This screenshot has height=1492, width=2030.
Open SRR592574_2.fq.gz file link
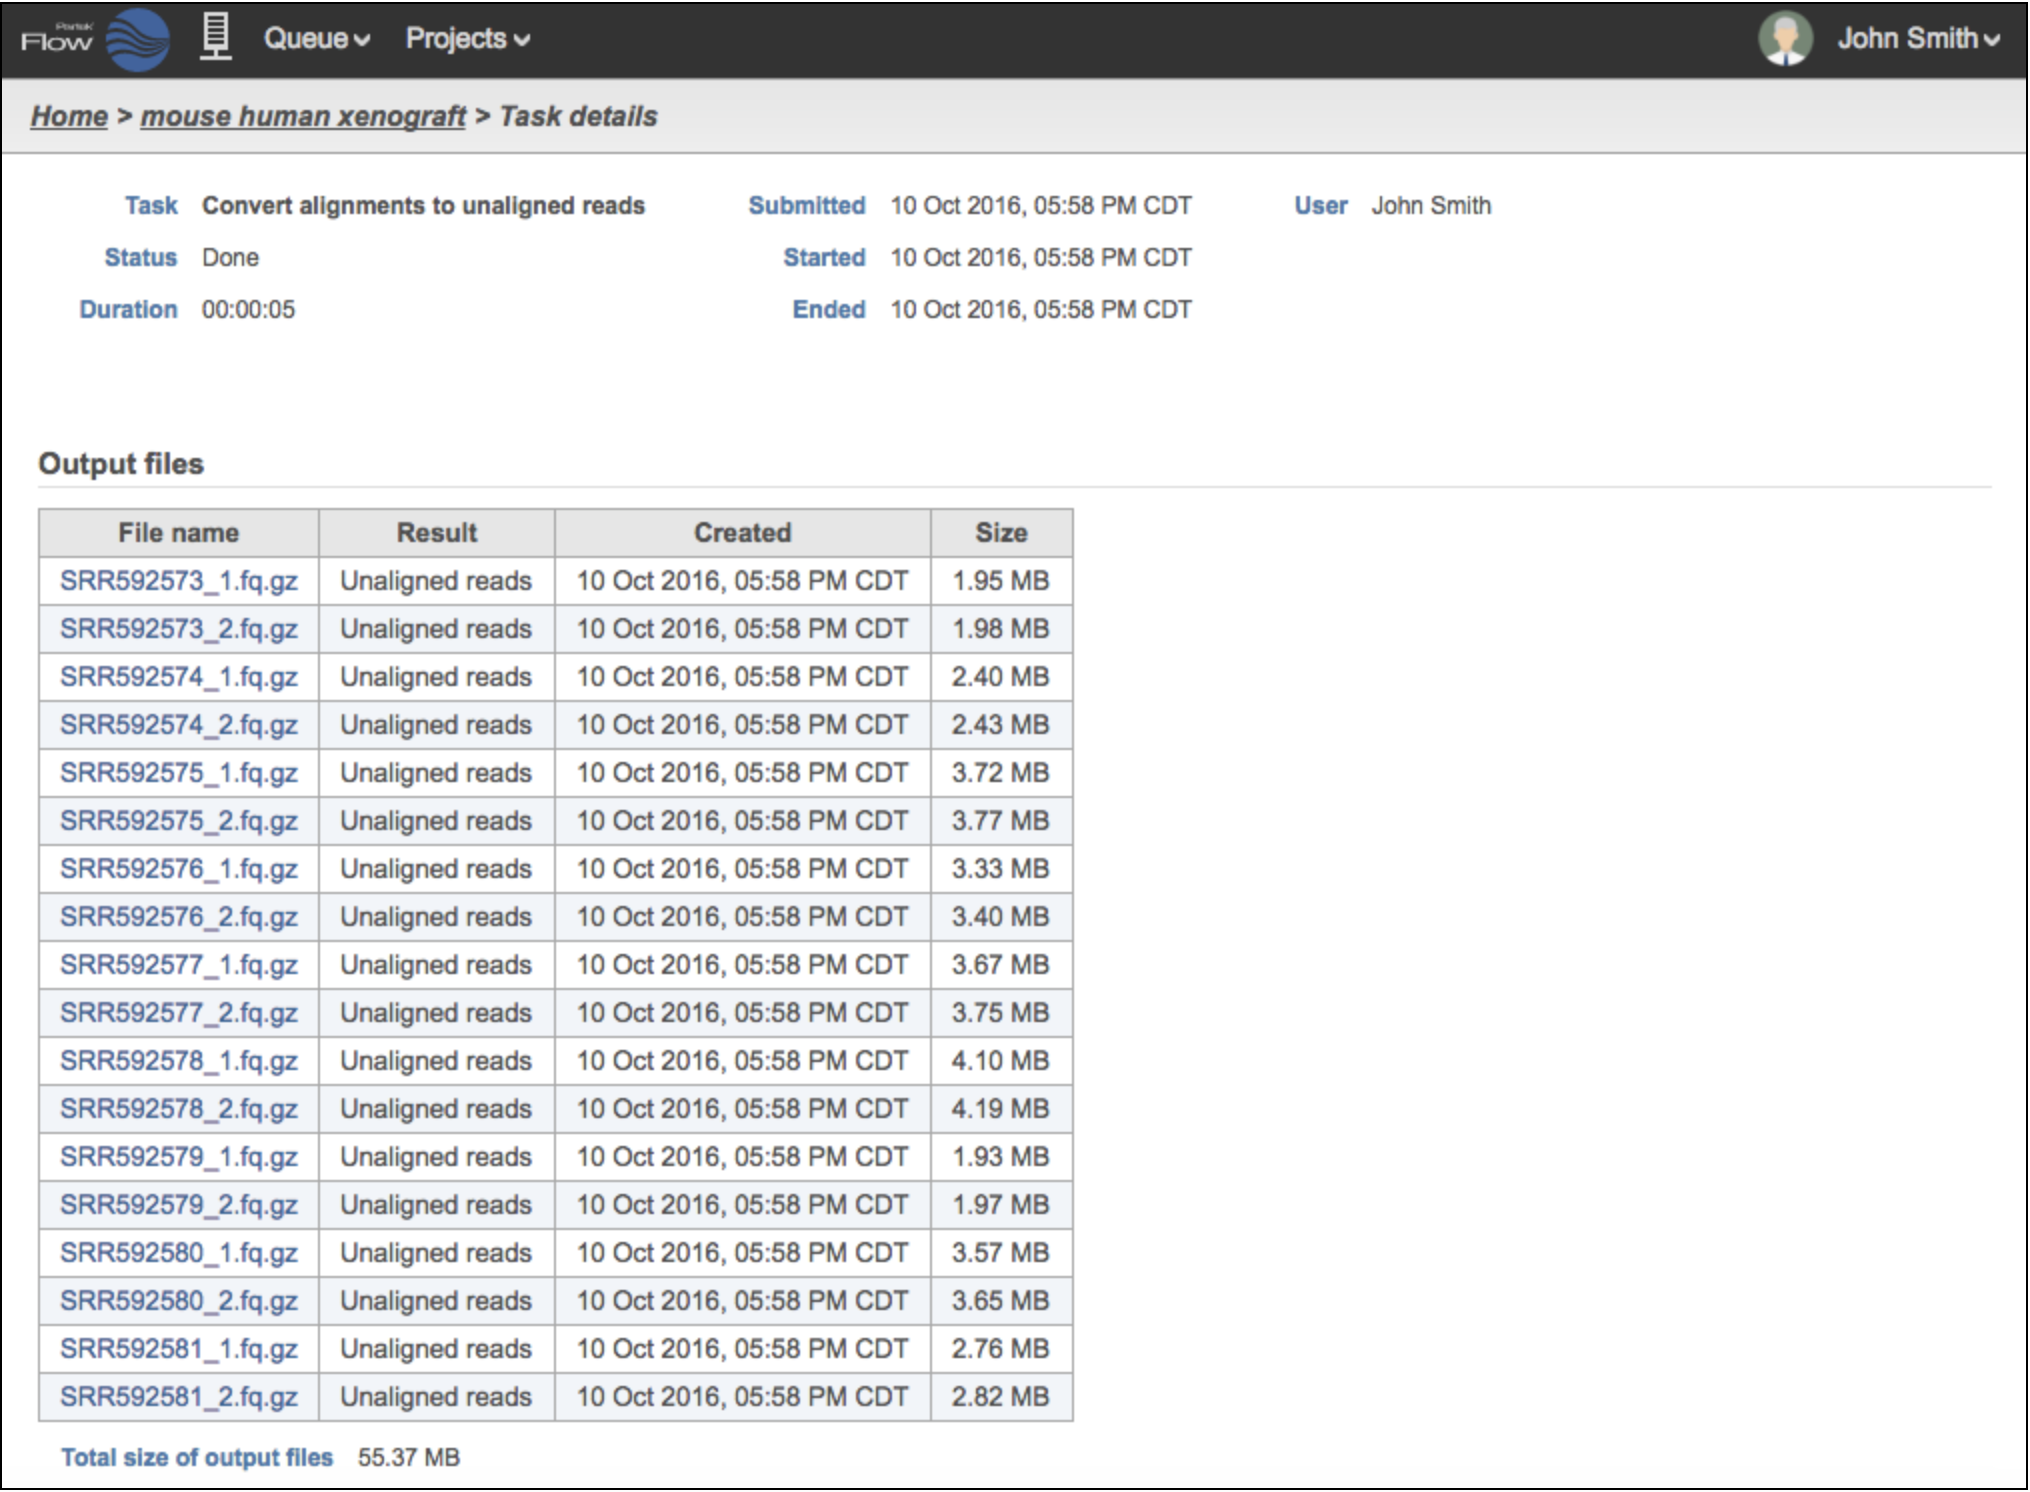(178, 725)
